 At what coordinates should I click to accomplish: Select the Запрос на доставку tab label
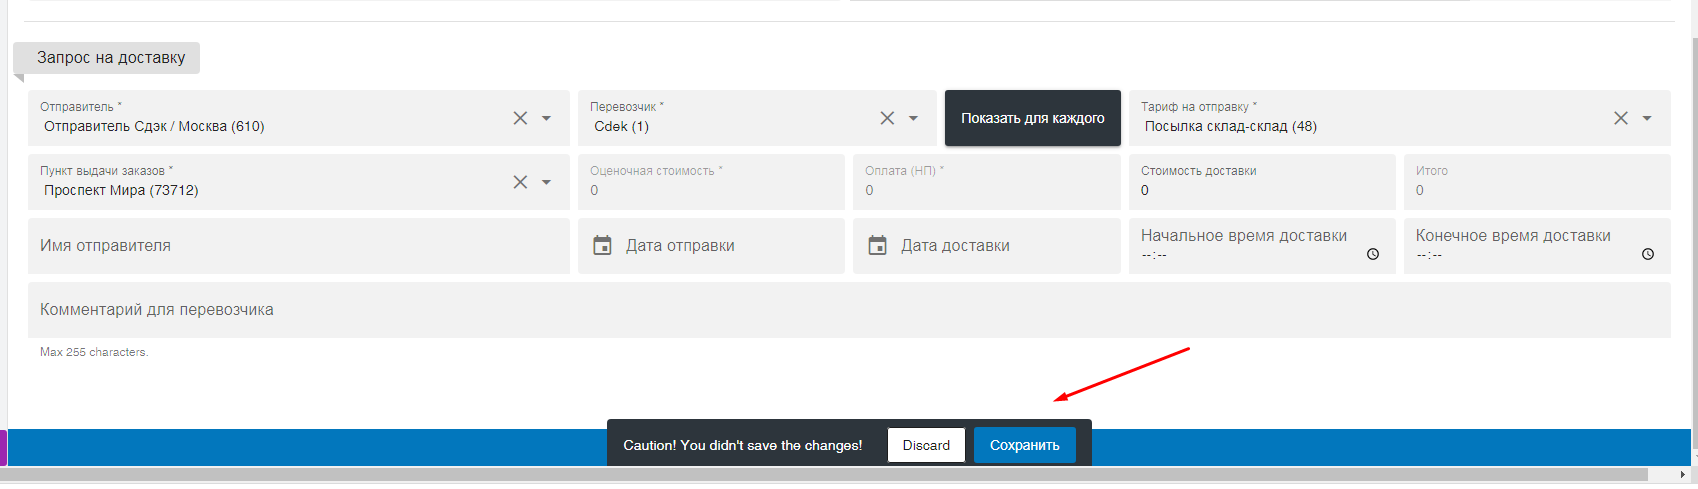[x=111, y=58]
